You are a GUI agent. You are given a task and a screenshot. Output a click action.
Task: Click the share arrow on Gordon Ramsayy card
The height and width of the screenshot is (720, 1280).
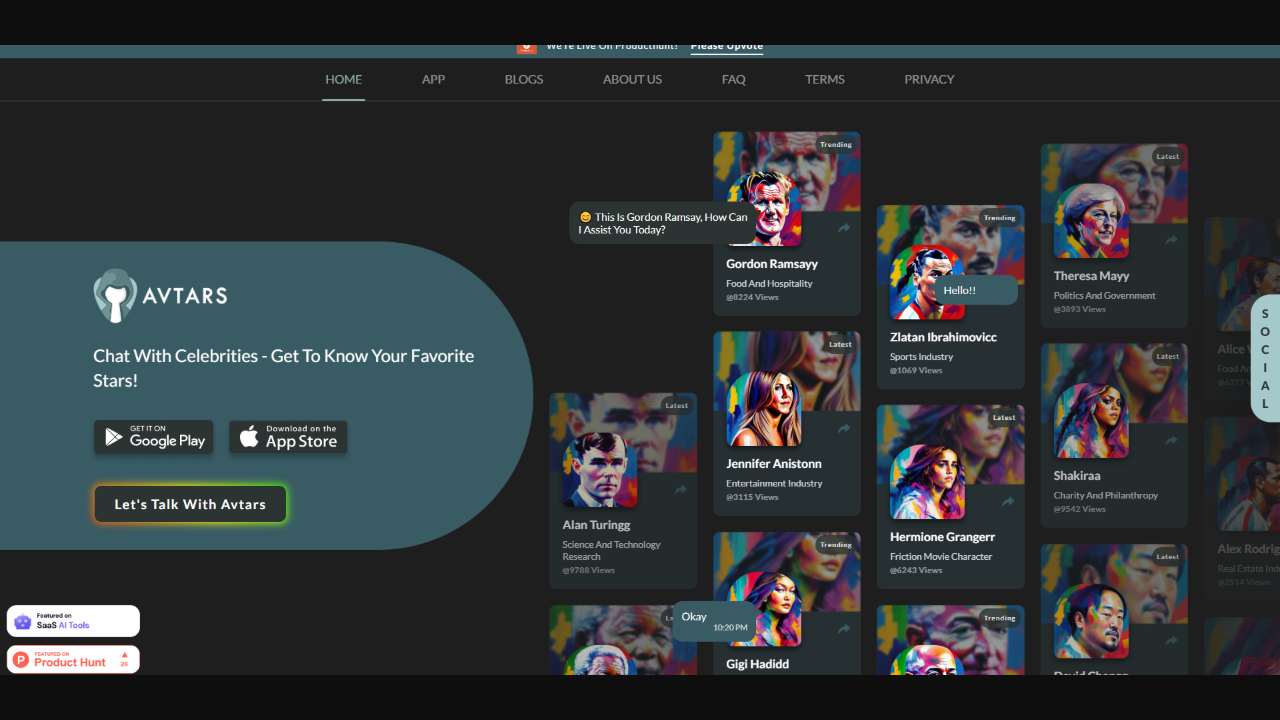point(844,228)
